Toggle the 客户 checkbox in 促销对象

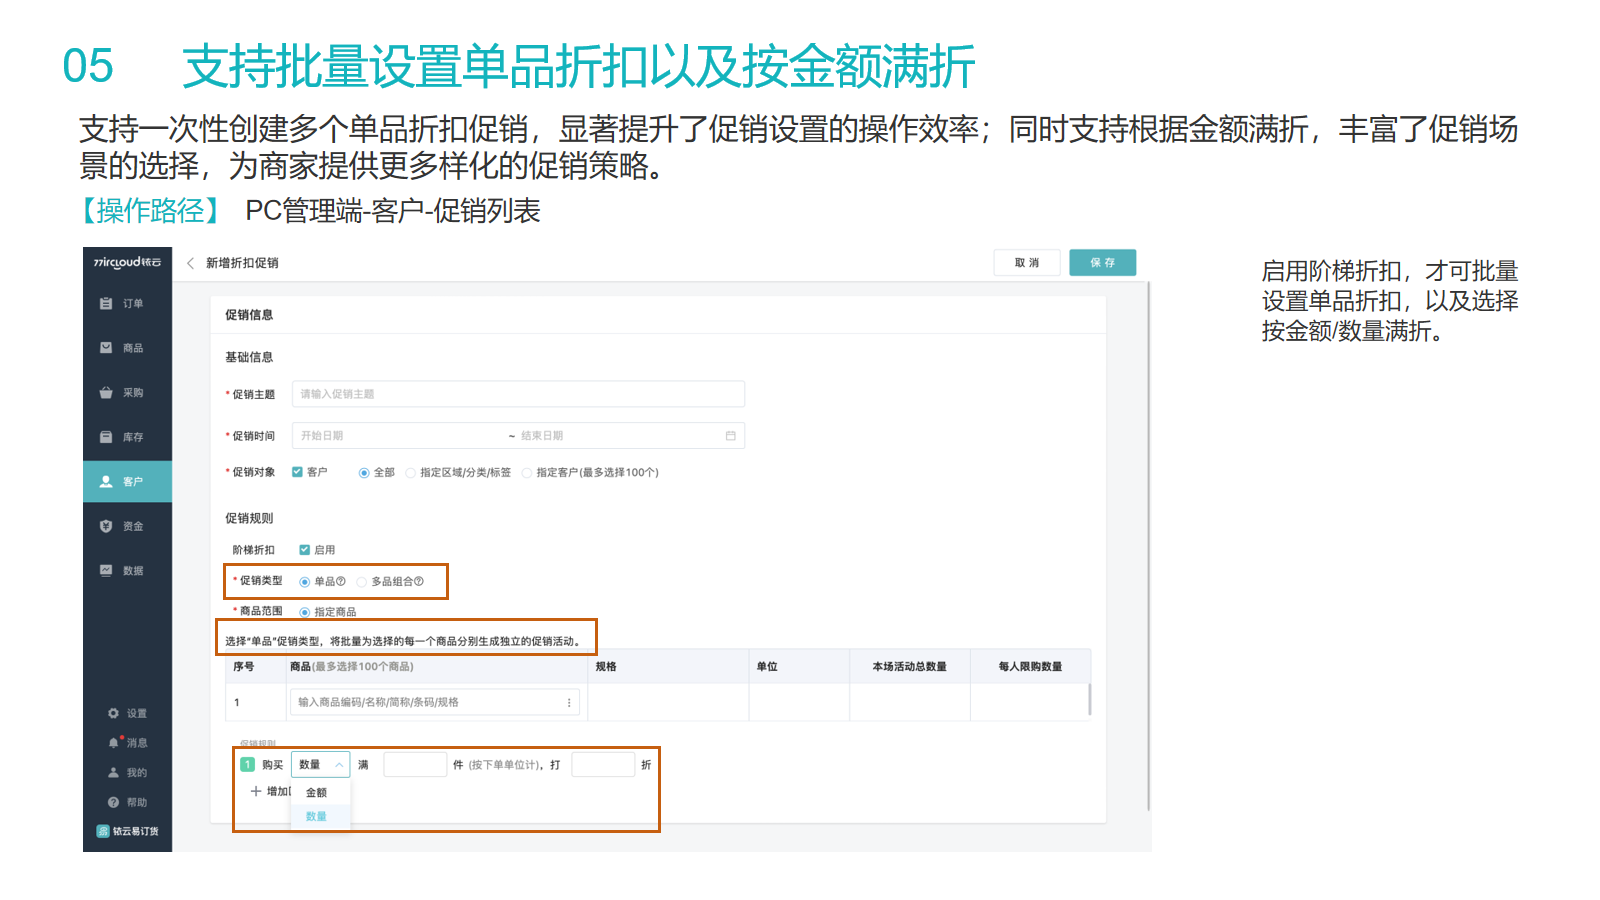pos(297,472)
